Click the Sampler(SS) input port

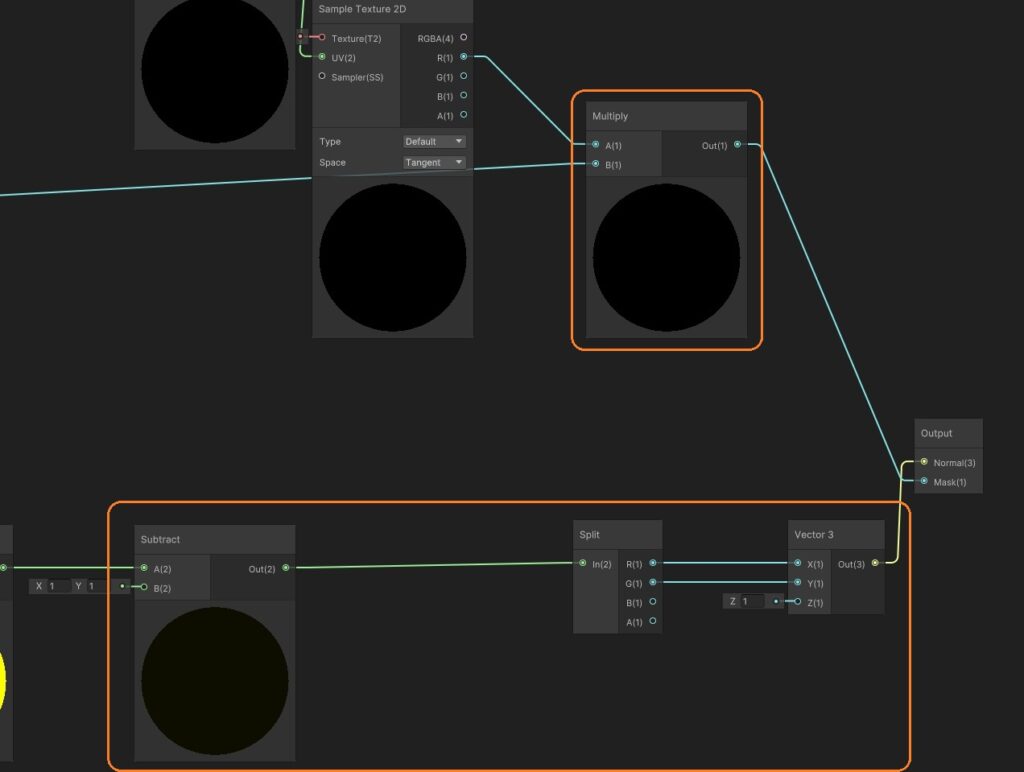pos(322,76)
